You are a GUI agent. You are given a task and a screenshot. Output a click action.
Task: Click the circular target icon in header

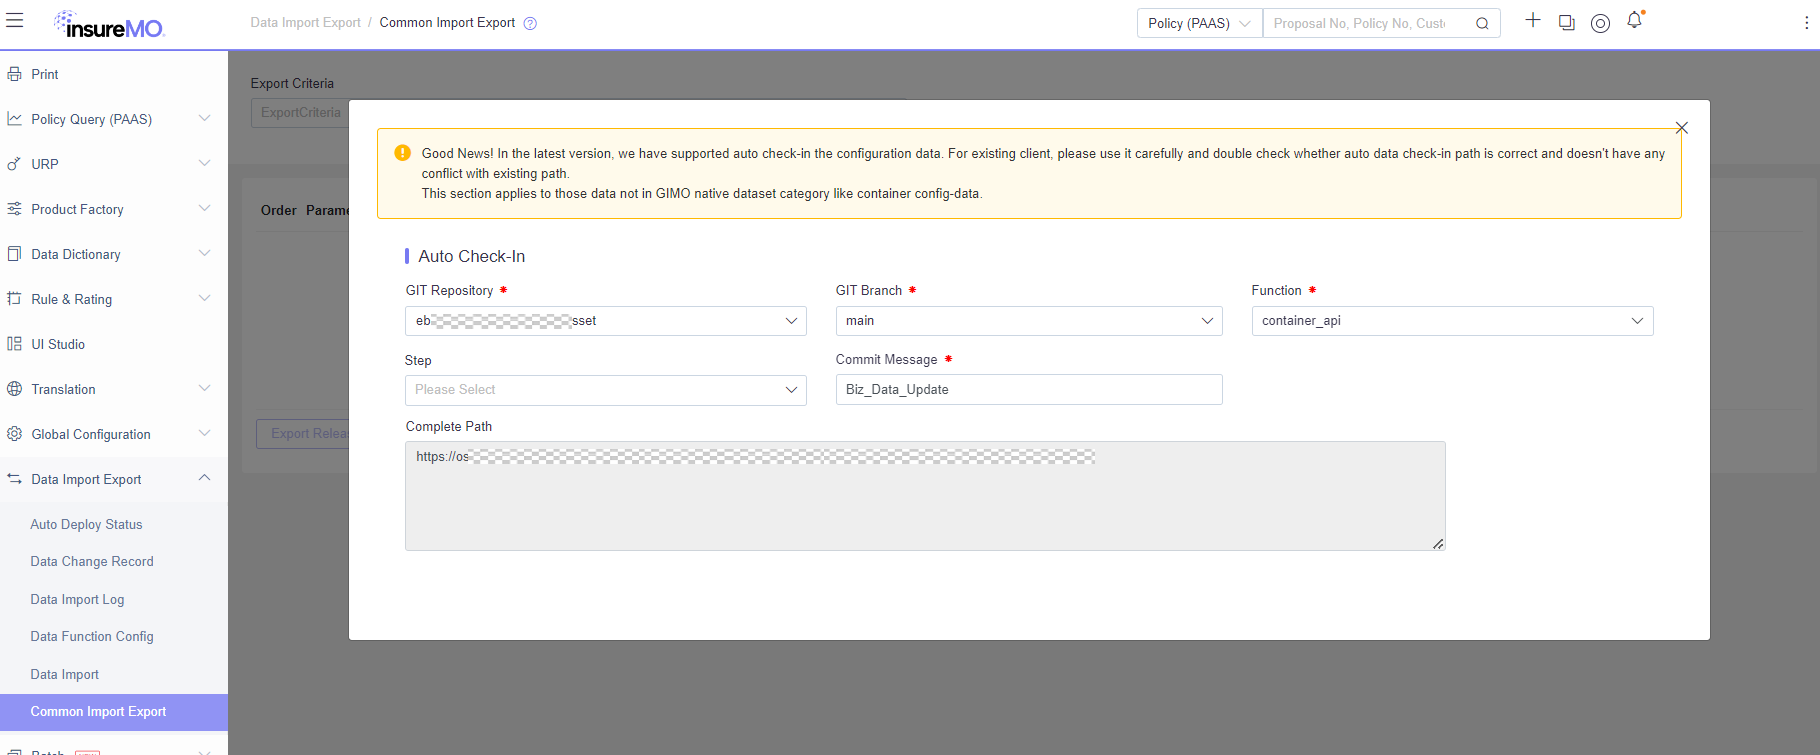[x=1600, y=23]
